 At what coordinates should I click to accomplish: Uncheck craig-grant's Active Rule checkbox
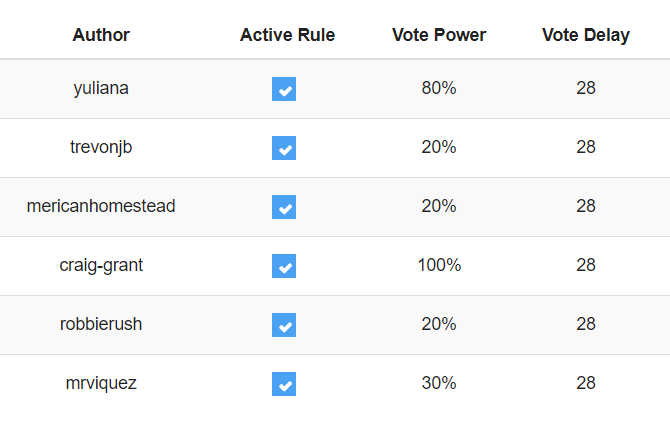coord(284,267)
